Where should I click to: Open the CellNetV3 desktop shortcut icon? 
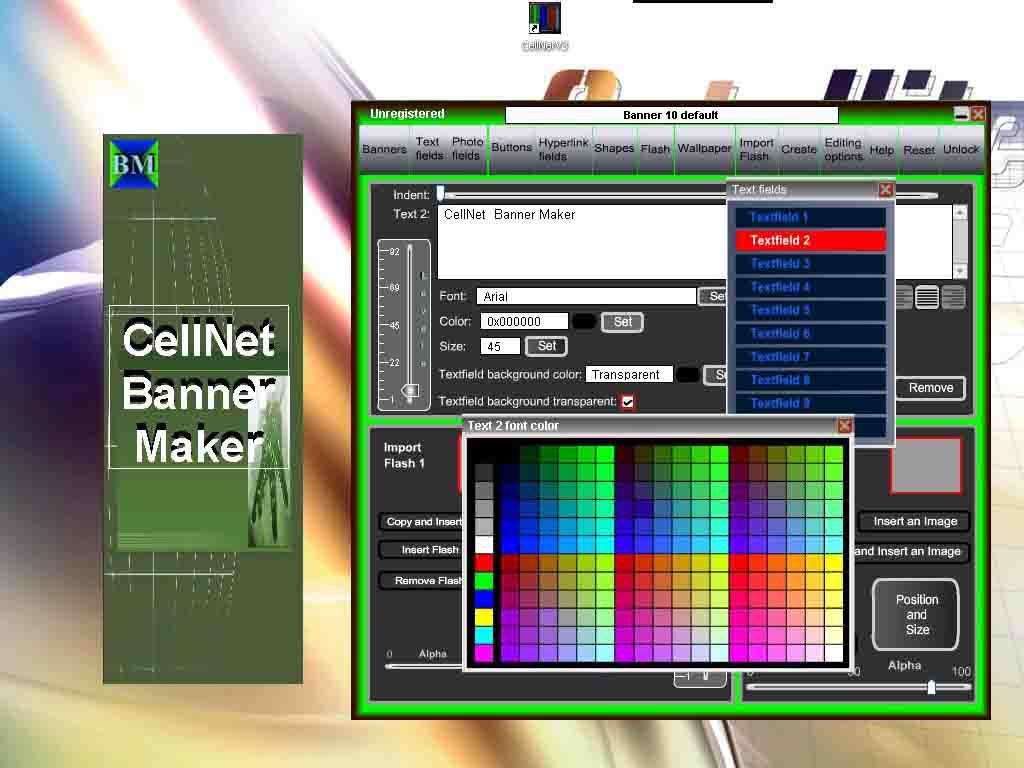point(545,25)
